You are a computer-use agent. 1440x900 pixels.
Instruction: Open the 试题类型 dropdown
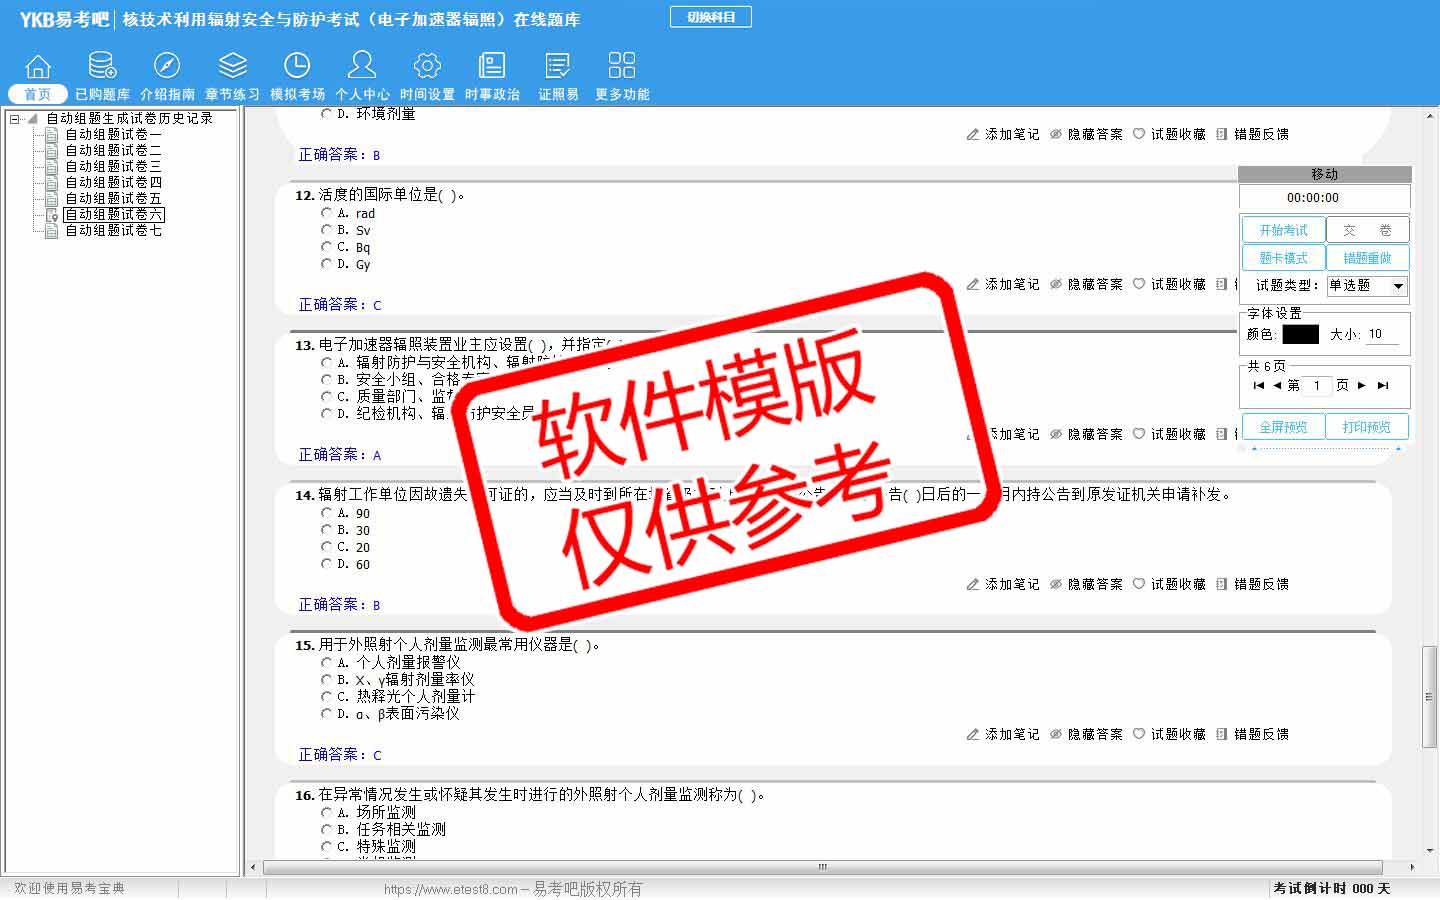point(1398,286)
